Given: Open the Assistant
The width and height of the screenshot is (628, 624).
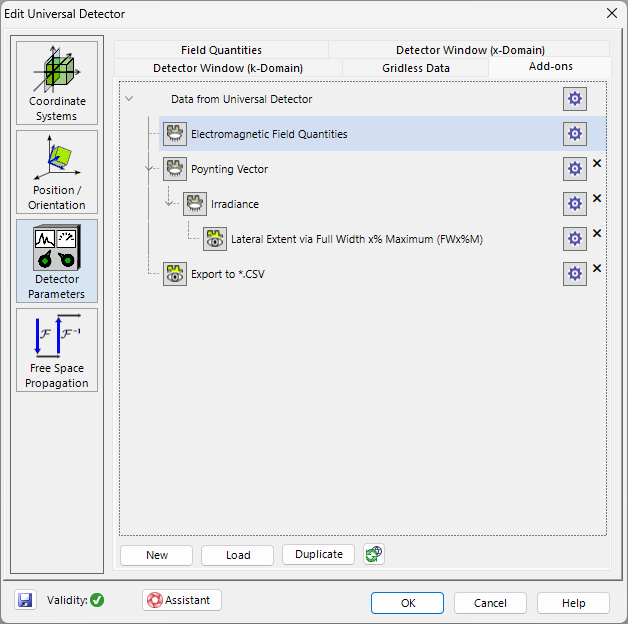Looking at the screenshot, I should 182,600.
